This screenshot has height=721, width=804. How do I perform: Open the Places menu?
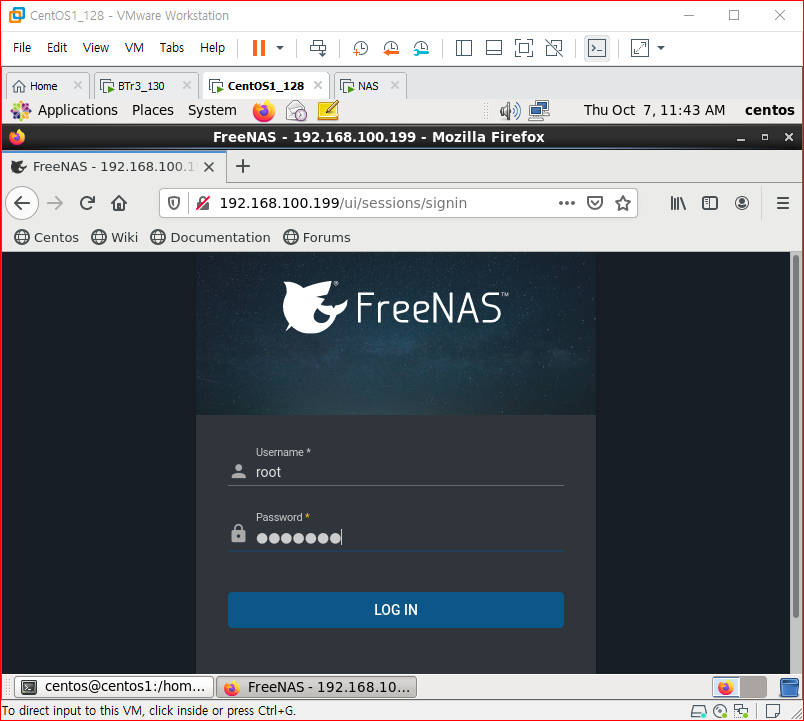pos(153,110)
